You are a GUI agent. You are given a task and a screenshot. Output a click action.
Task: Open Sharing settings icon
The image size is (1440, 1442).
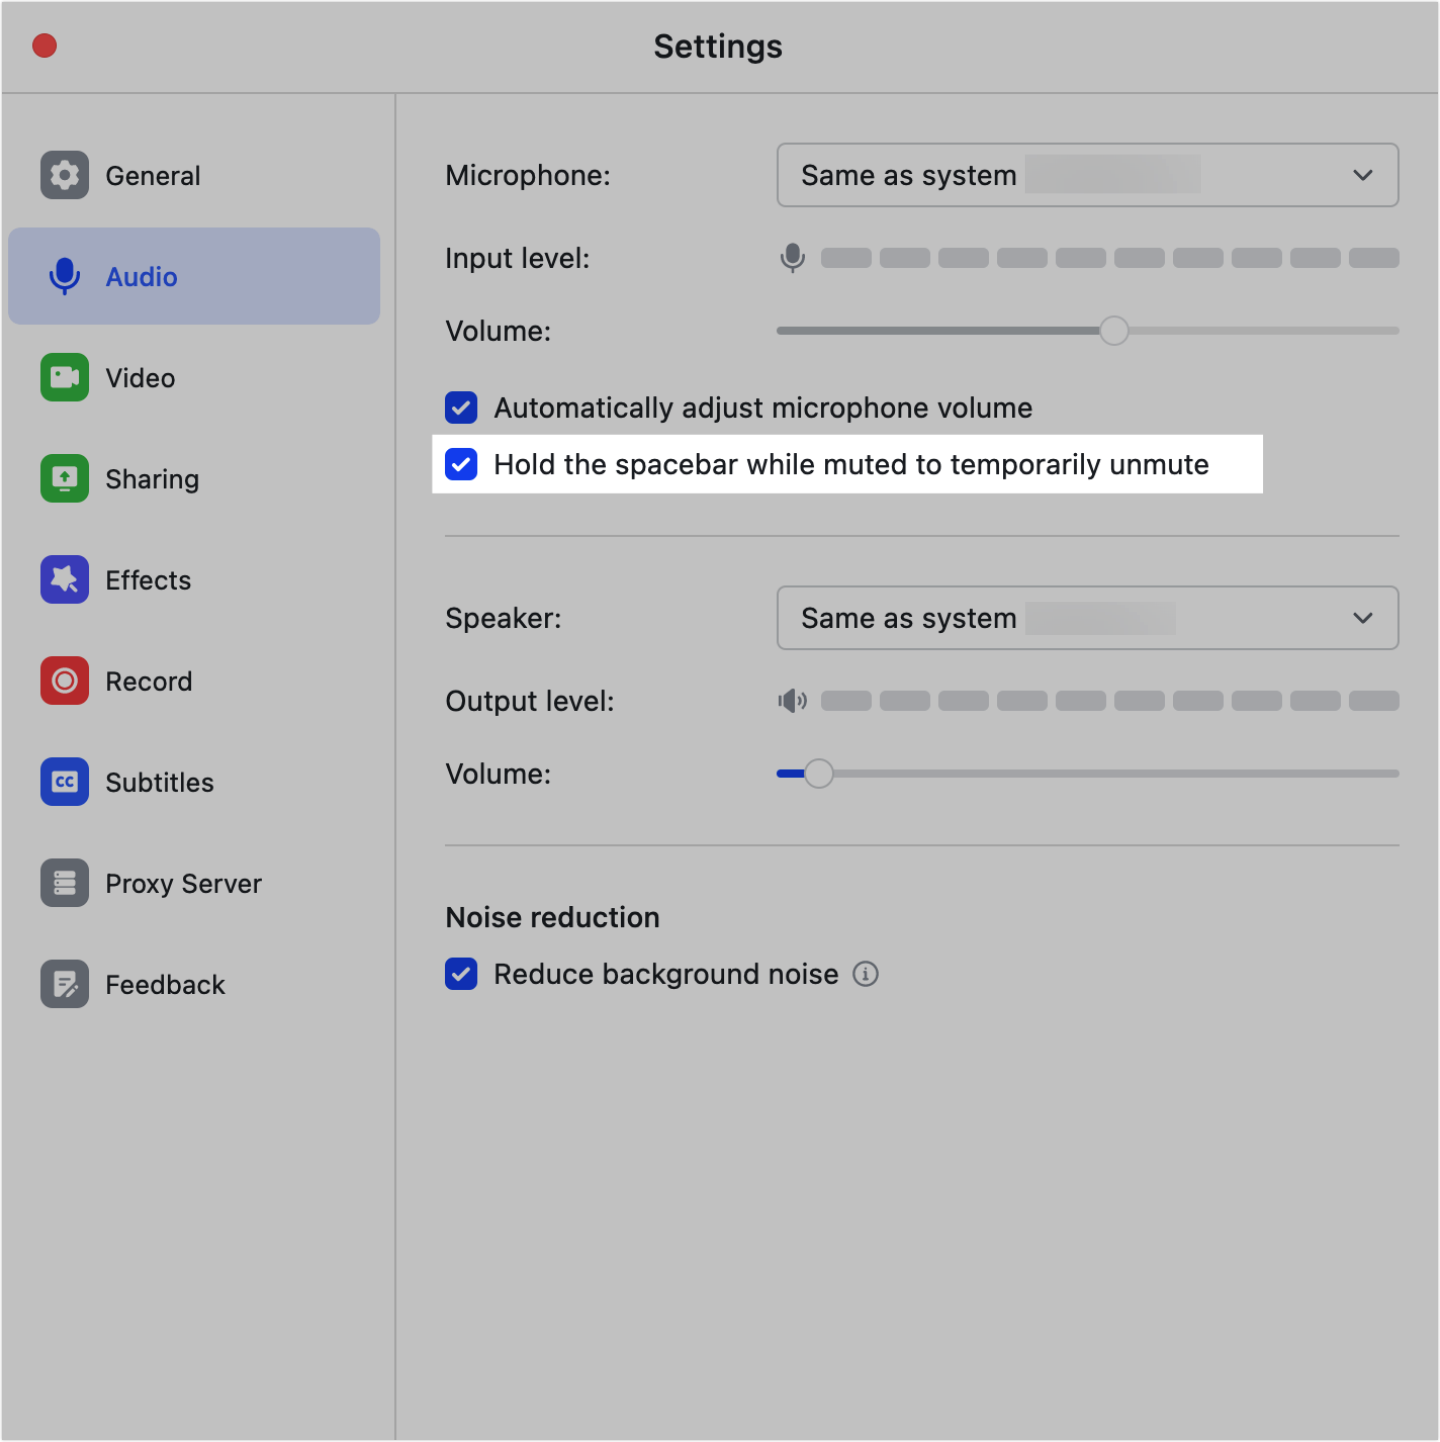64,479
